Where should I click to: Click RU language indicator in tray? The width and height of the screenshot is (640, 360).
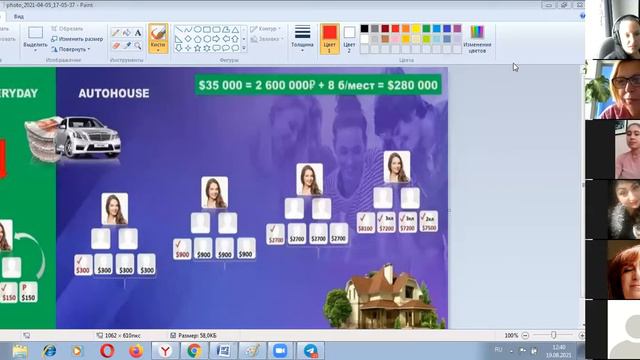[498, 350]
